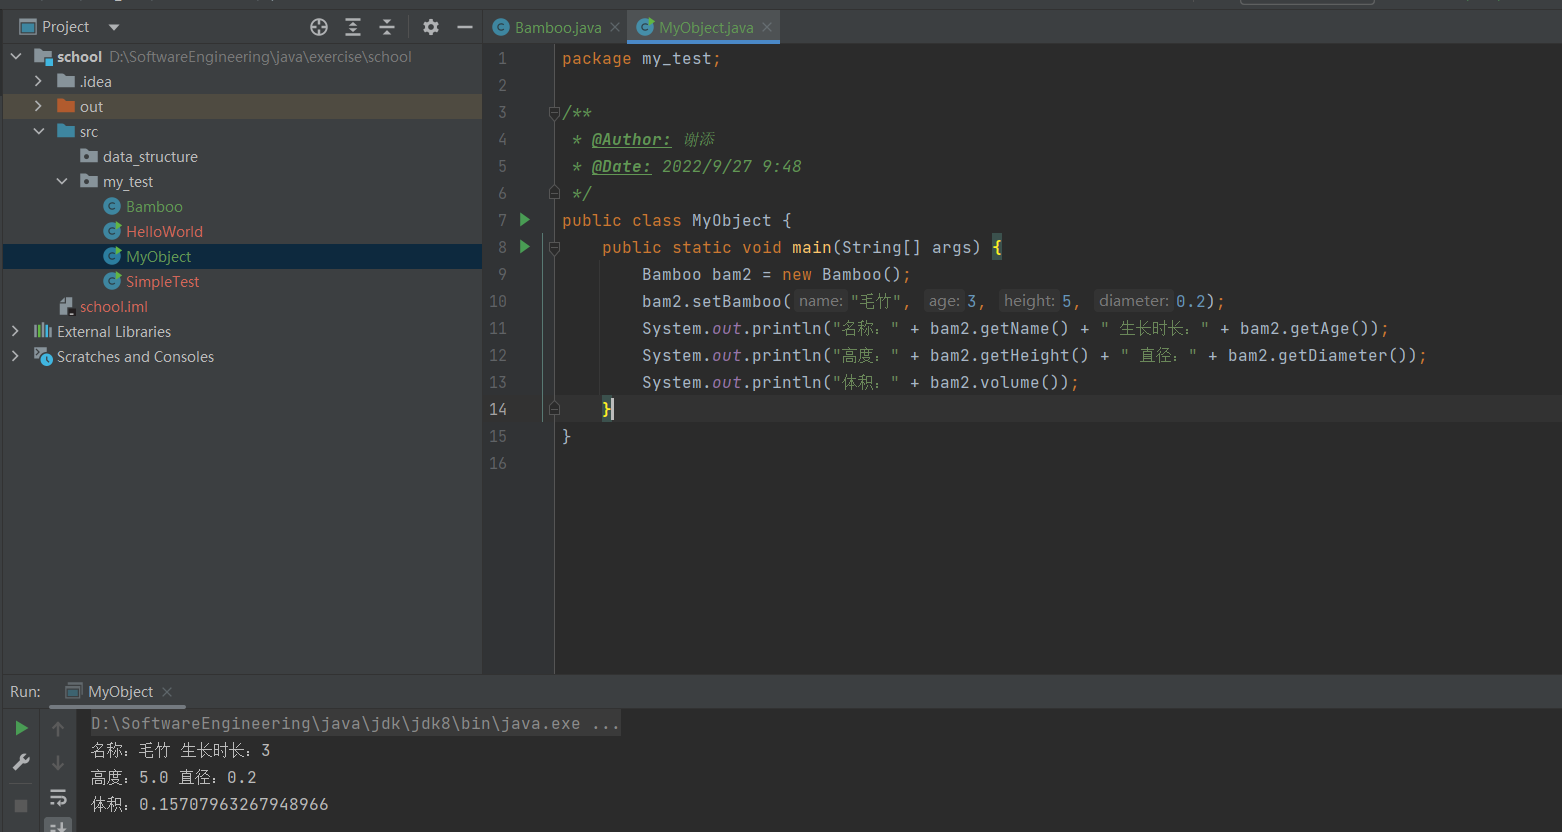Click school.iml file in project tree
Viewport: 1562px width, 832px height.
pos(113,306)
